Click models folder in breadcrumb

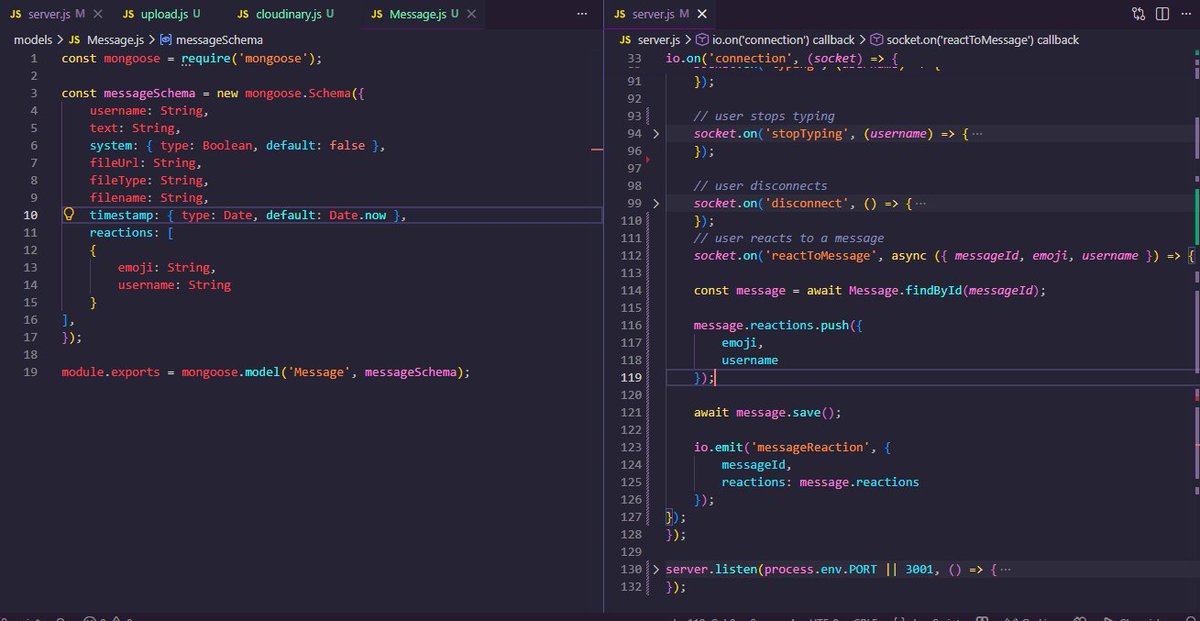[x=33, y=40]
